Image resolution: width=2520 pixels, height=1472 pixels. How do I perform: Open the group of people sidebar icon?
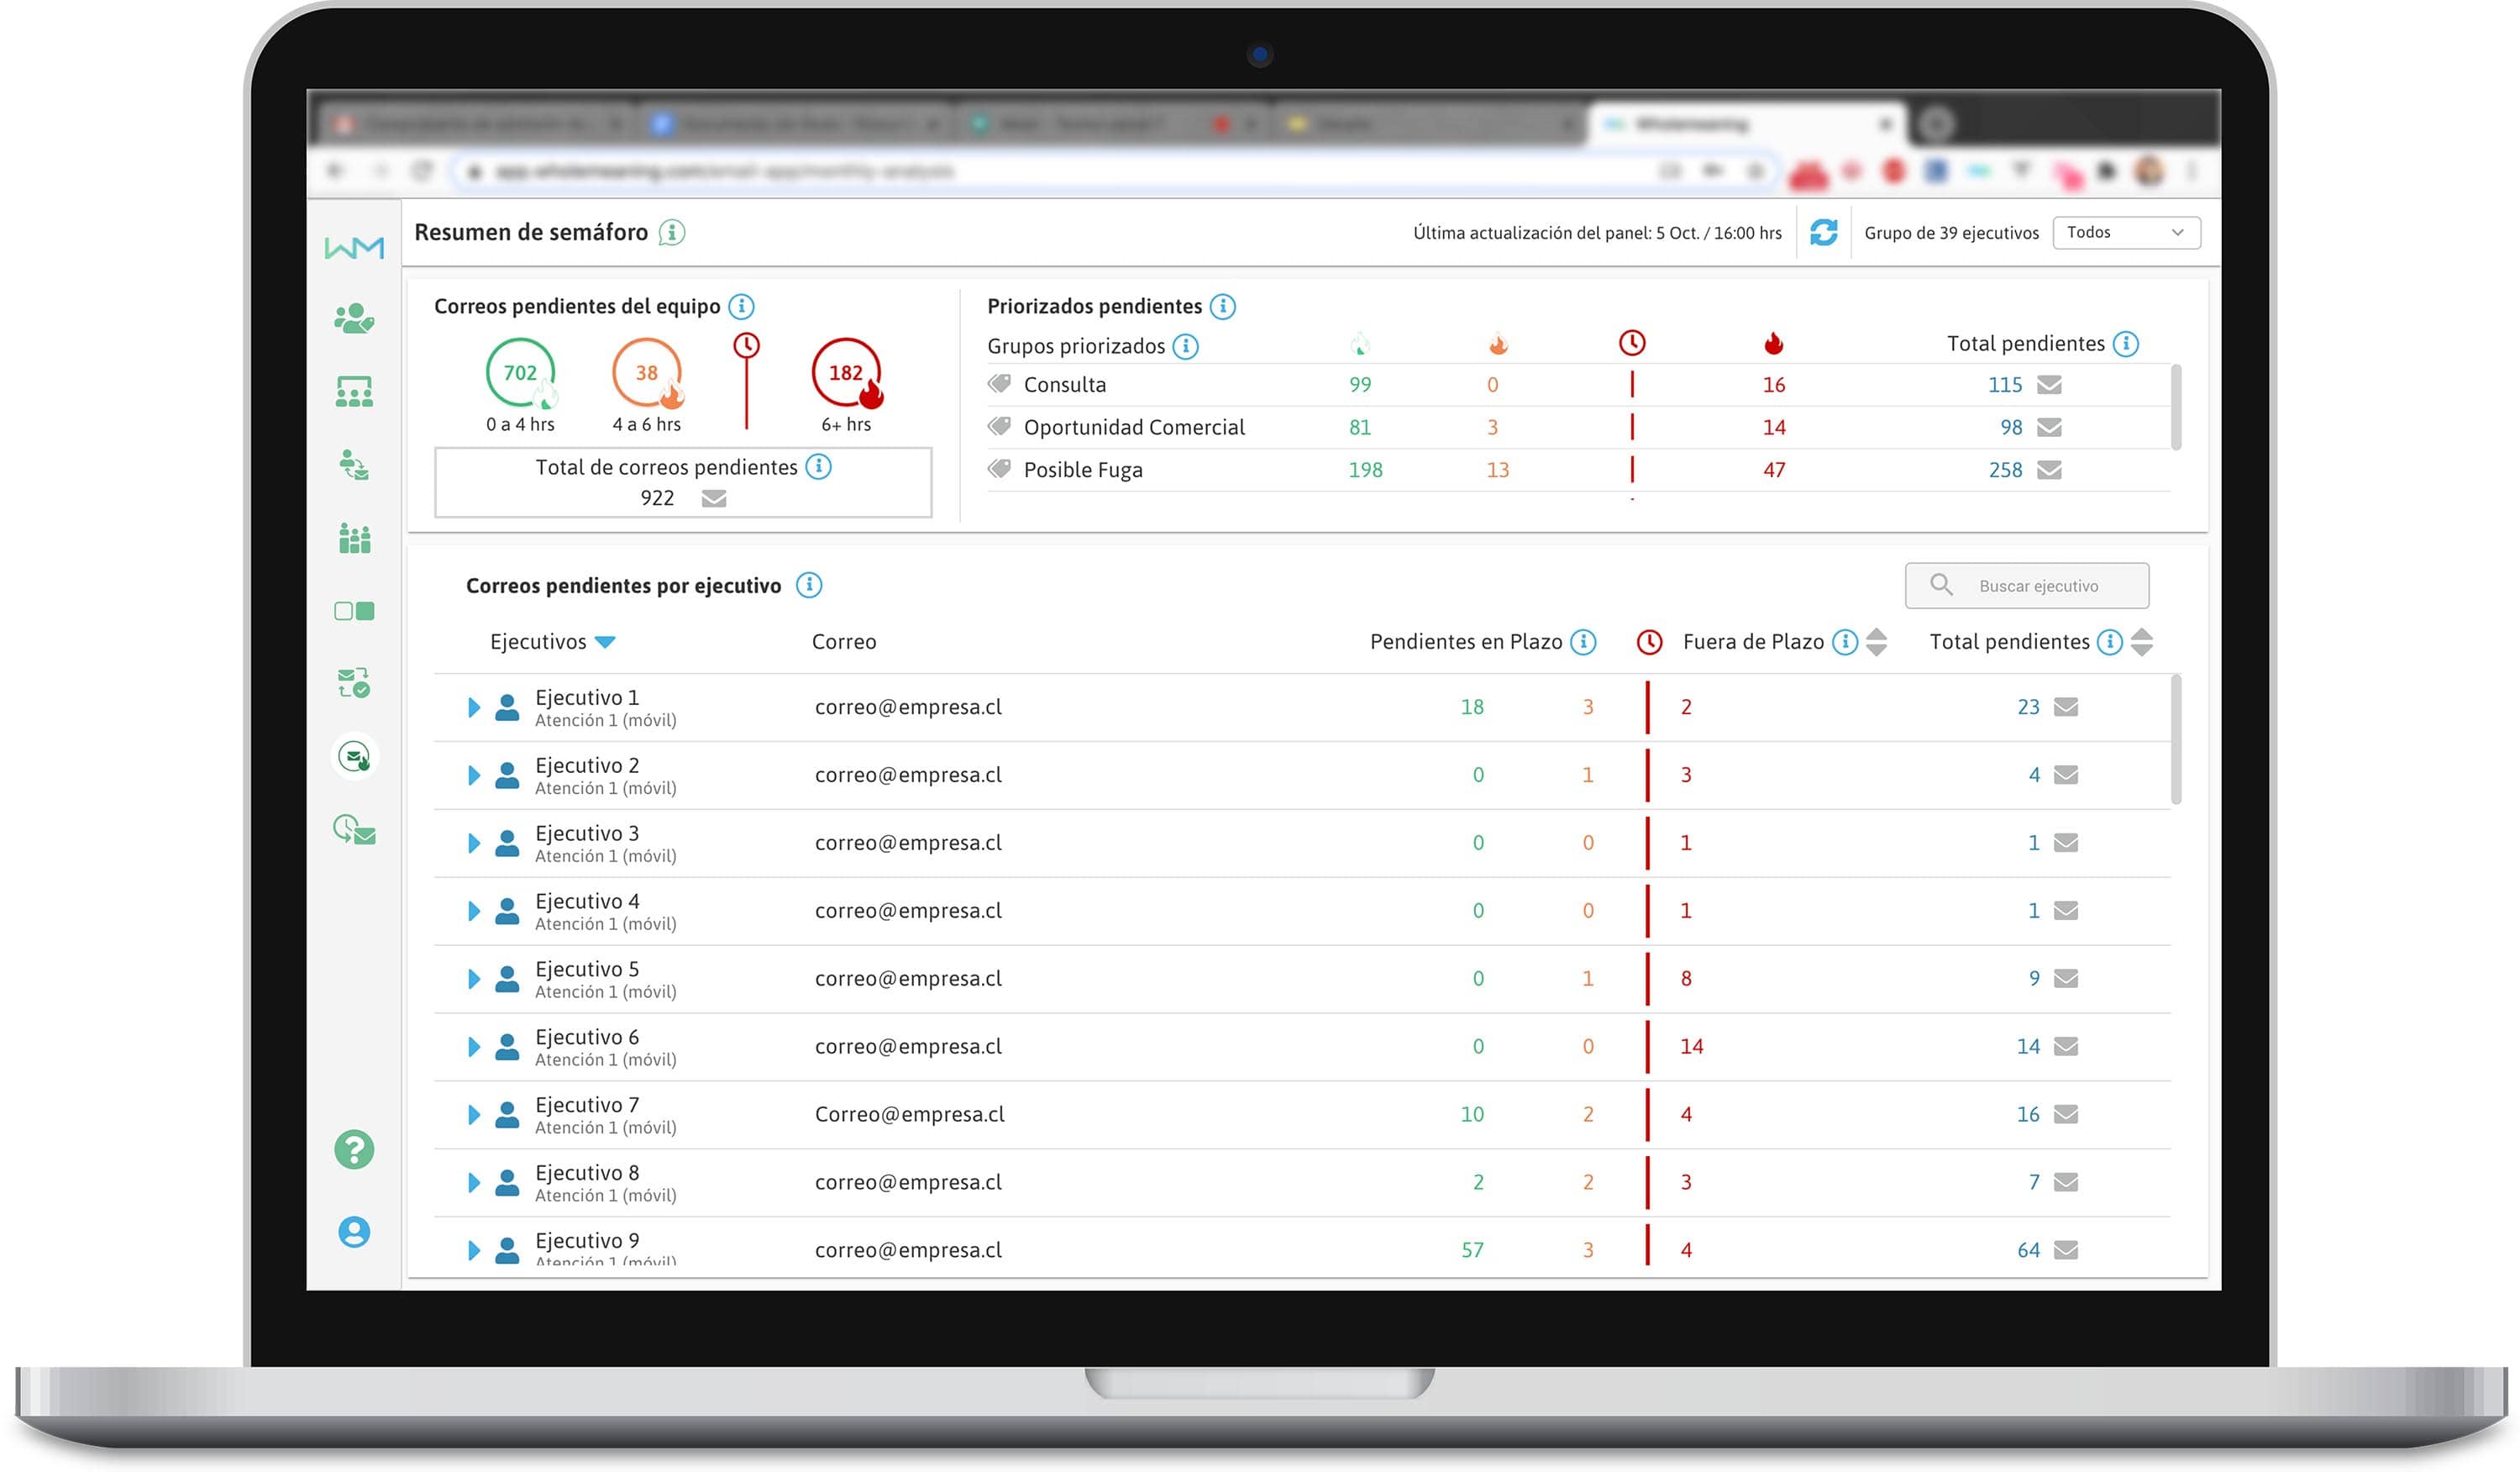354,538
